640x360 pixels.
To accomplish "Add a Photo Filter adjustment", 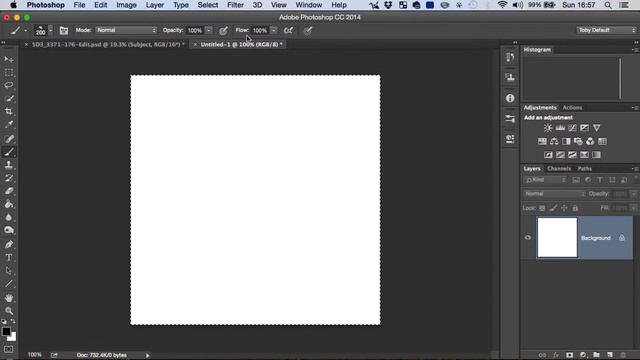I will pos(578,141).
